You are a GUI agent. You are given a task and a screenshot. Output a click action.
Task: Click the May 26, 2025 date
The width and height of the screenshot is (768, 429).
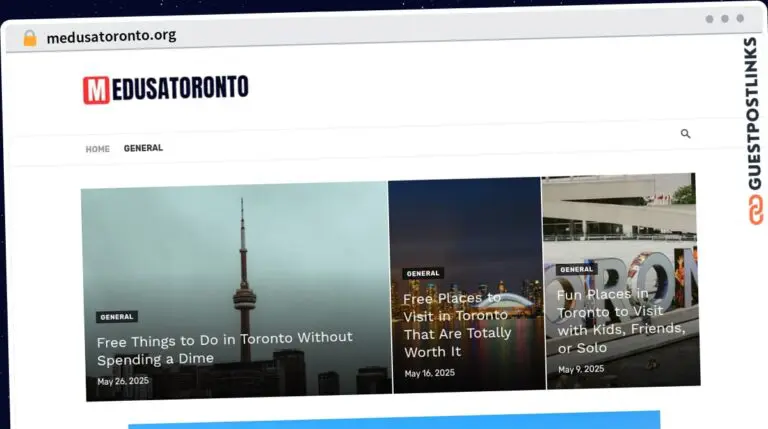123,381
